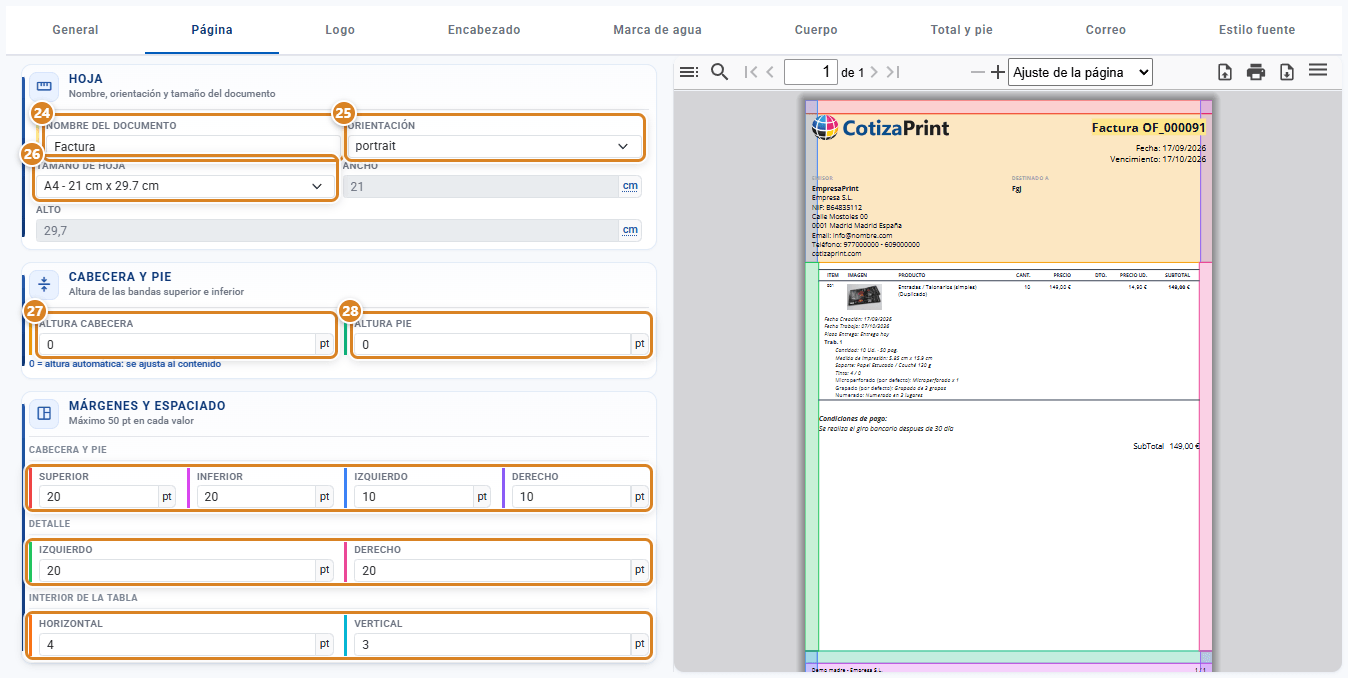Image resolution: width=1348 pixels, height=678 pixels.
Task: Open the Marca de agua tab
Action: coord(657,30)
